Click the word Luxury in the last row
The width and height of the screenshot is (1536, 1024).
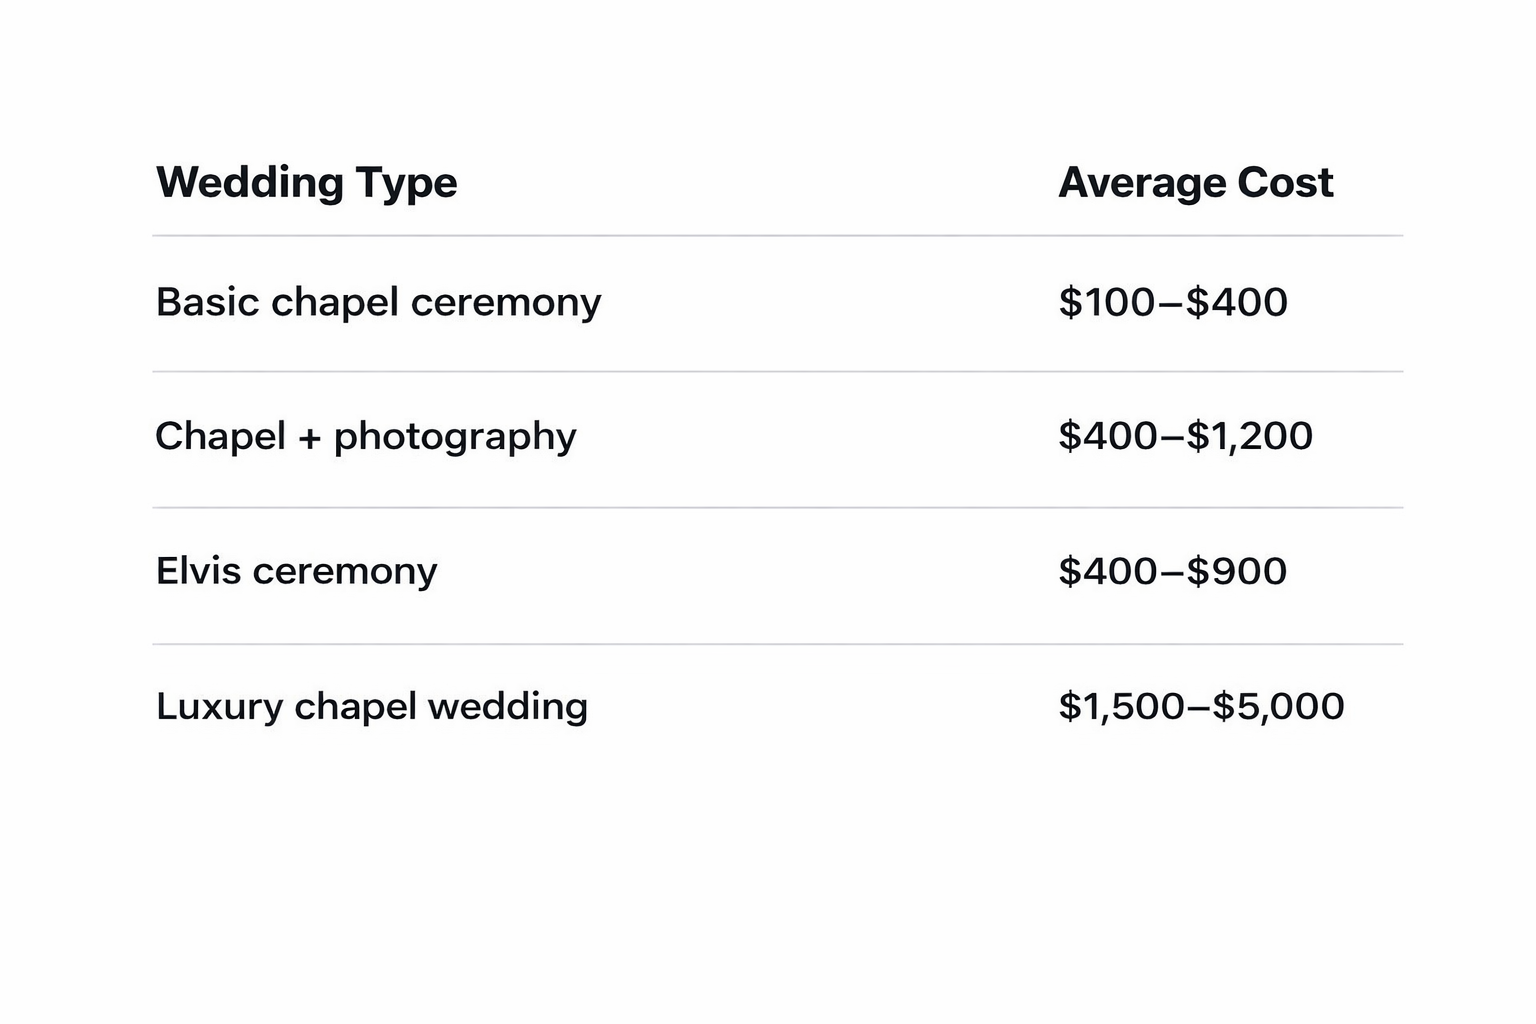click(x=219, y=708)
